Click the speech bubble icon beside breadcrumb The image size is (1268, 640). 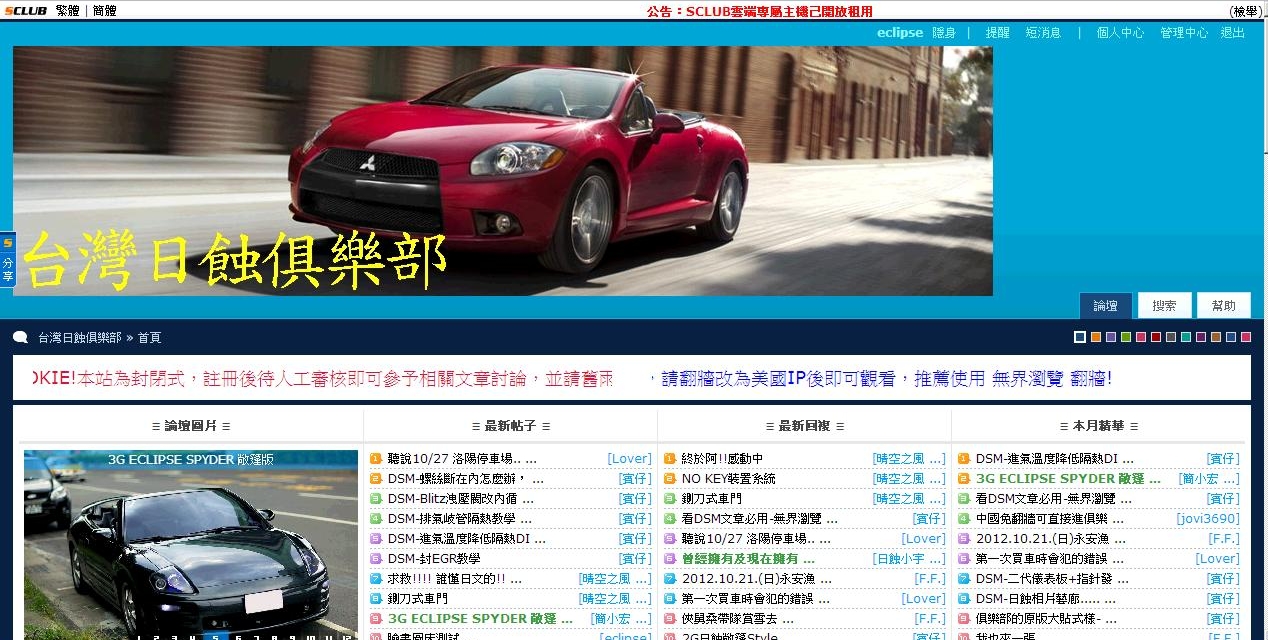coord(20,337)
